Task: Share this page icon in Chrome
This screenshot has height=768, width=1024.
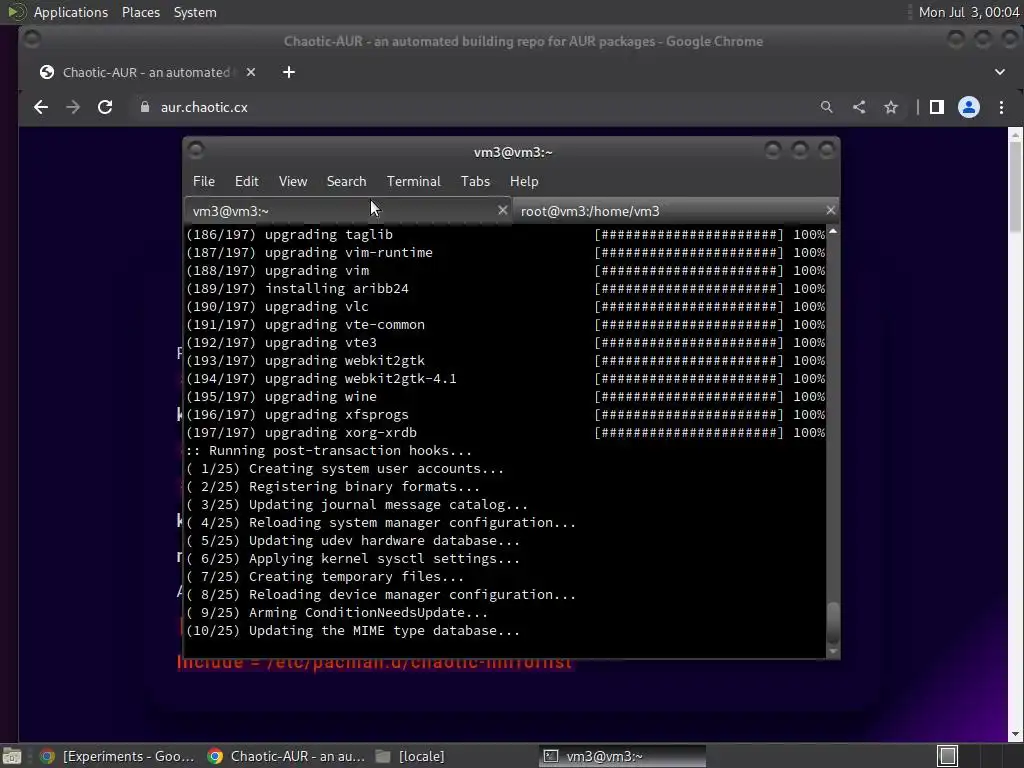Action: 859,107
